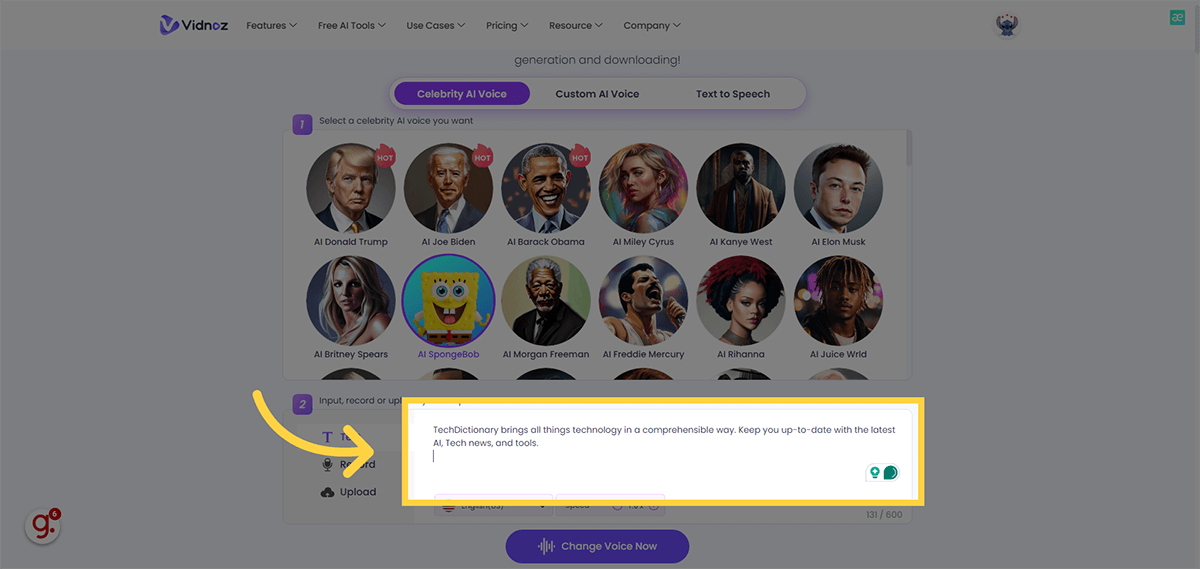The height and width of the screenshot is (569, 1200).
Task: Open the Grammarly badge showing 6 suggestions
Action: pyautogui.click(x=42, y=525)
